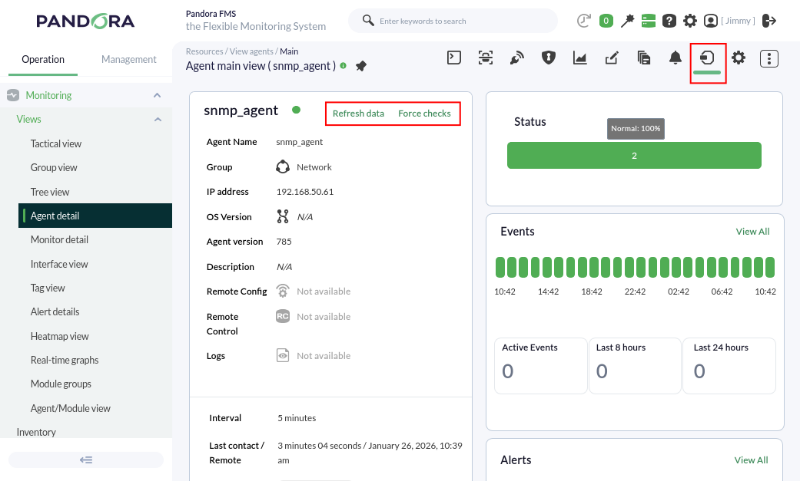Click the first green event bar at 10:42

click(500, 267)
